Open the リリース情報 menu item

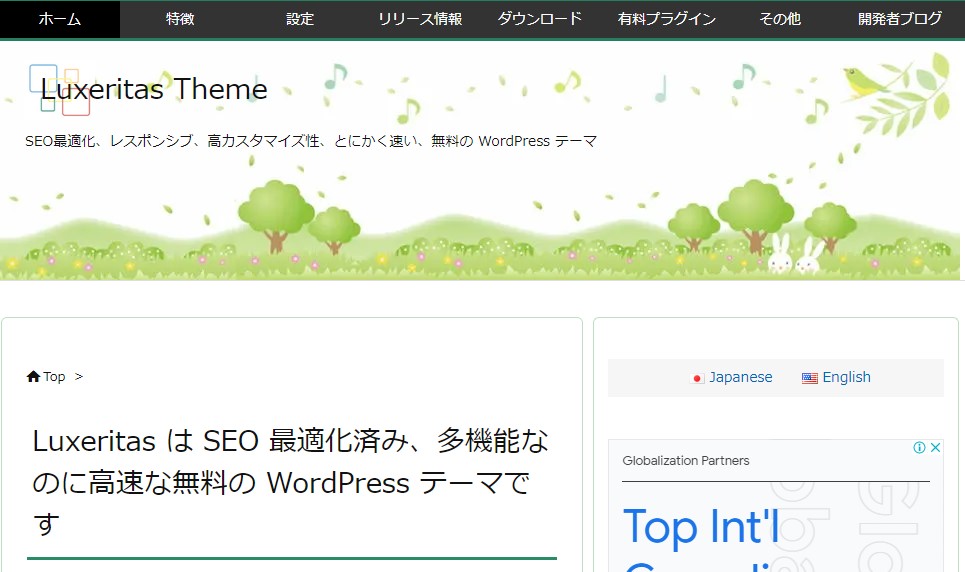[x=420, y=19]
